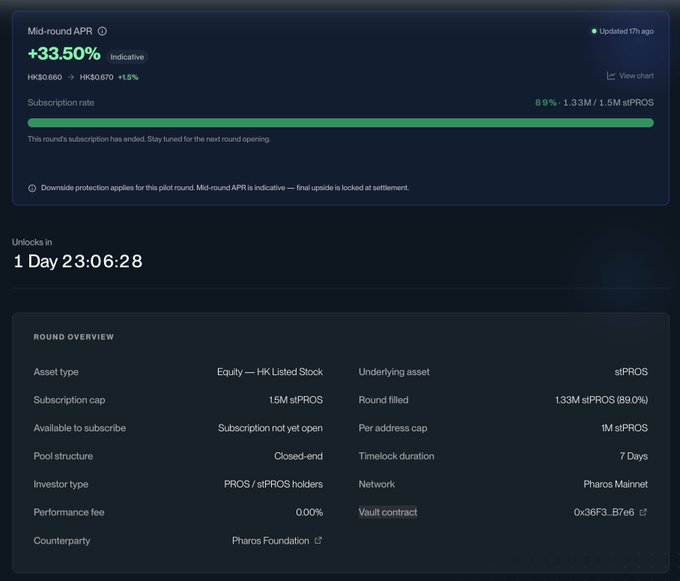Click the info icon before Downside protection notice
The image size is (680, 581).
[x=32, y=188]
